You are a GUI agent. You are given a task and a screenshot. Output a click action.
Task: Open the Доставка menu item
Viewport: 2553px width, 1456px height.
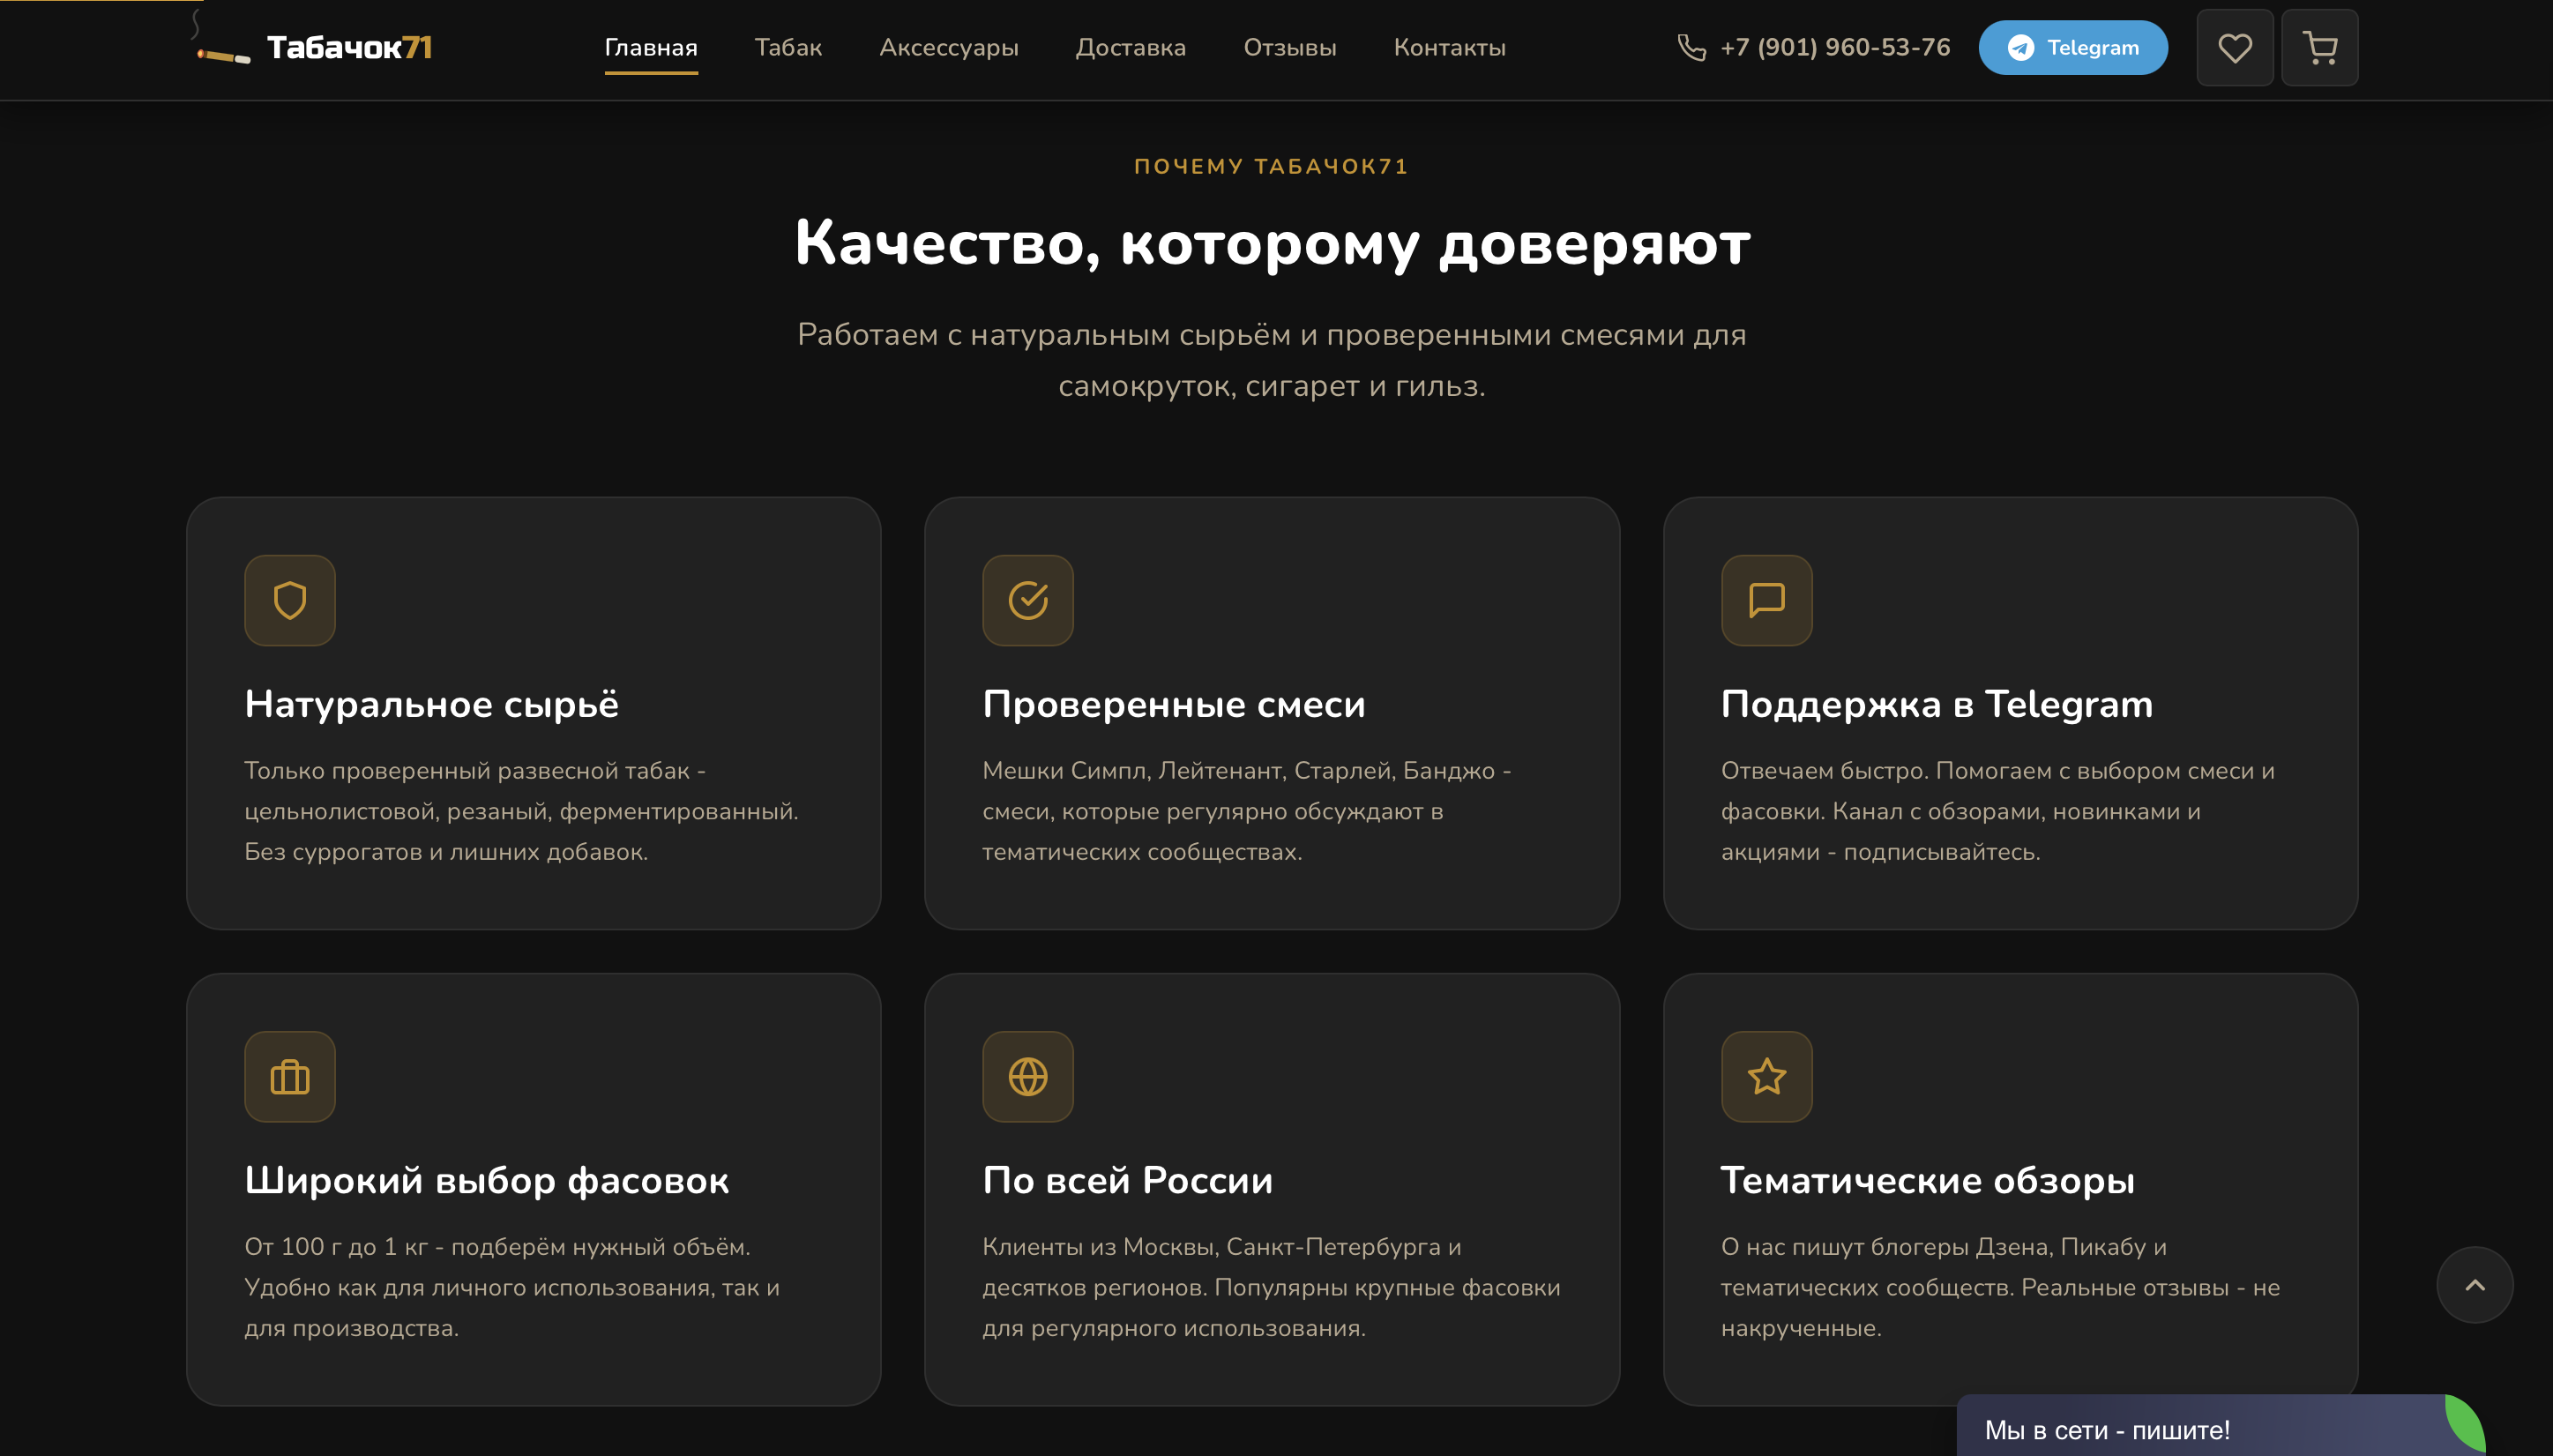click(x=1130, y=48)
